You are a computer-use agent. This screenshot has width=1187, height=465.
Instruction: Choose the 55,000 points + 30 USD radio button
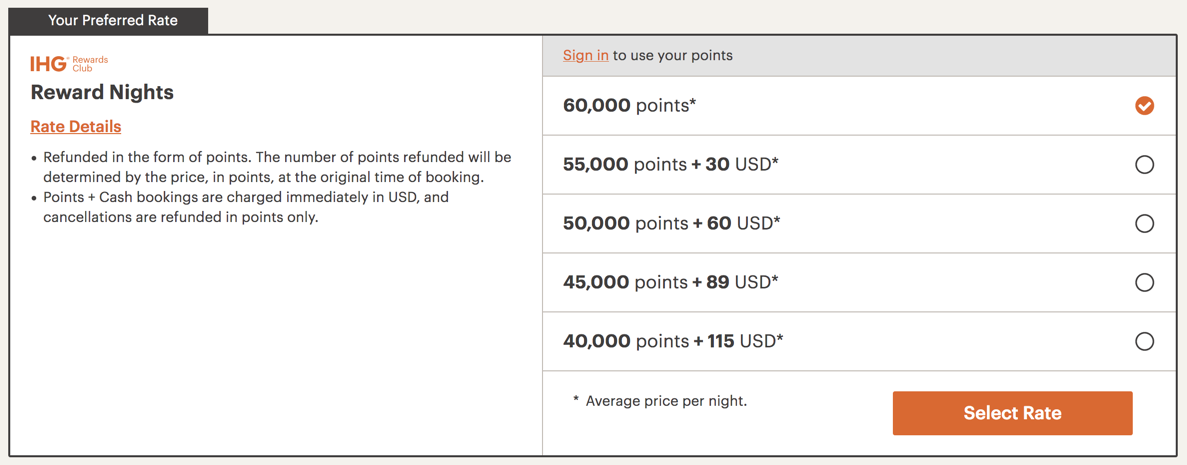click(x=1144, y=165)
